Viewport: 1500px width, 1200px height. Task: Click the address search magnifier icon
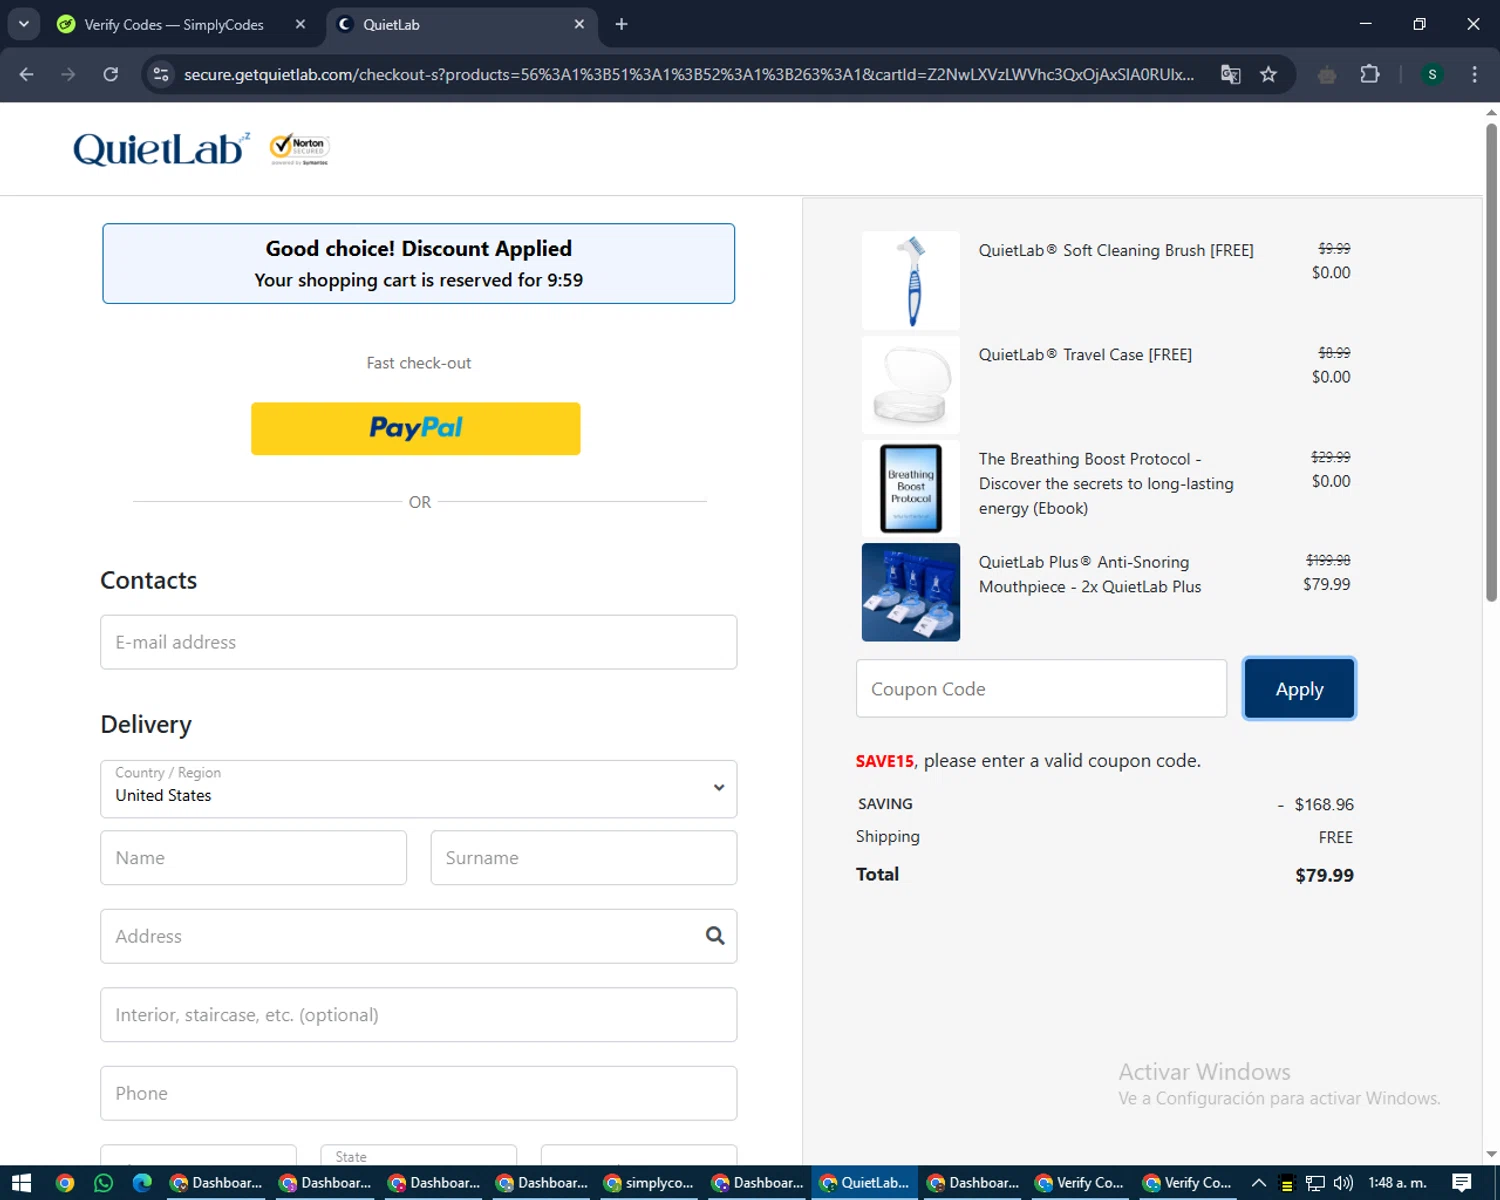tap(715, 936)
